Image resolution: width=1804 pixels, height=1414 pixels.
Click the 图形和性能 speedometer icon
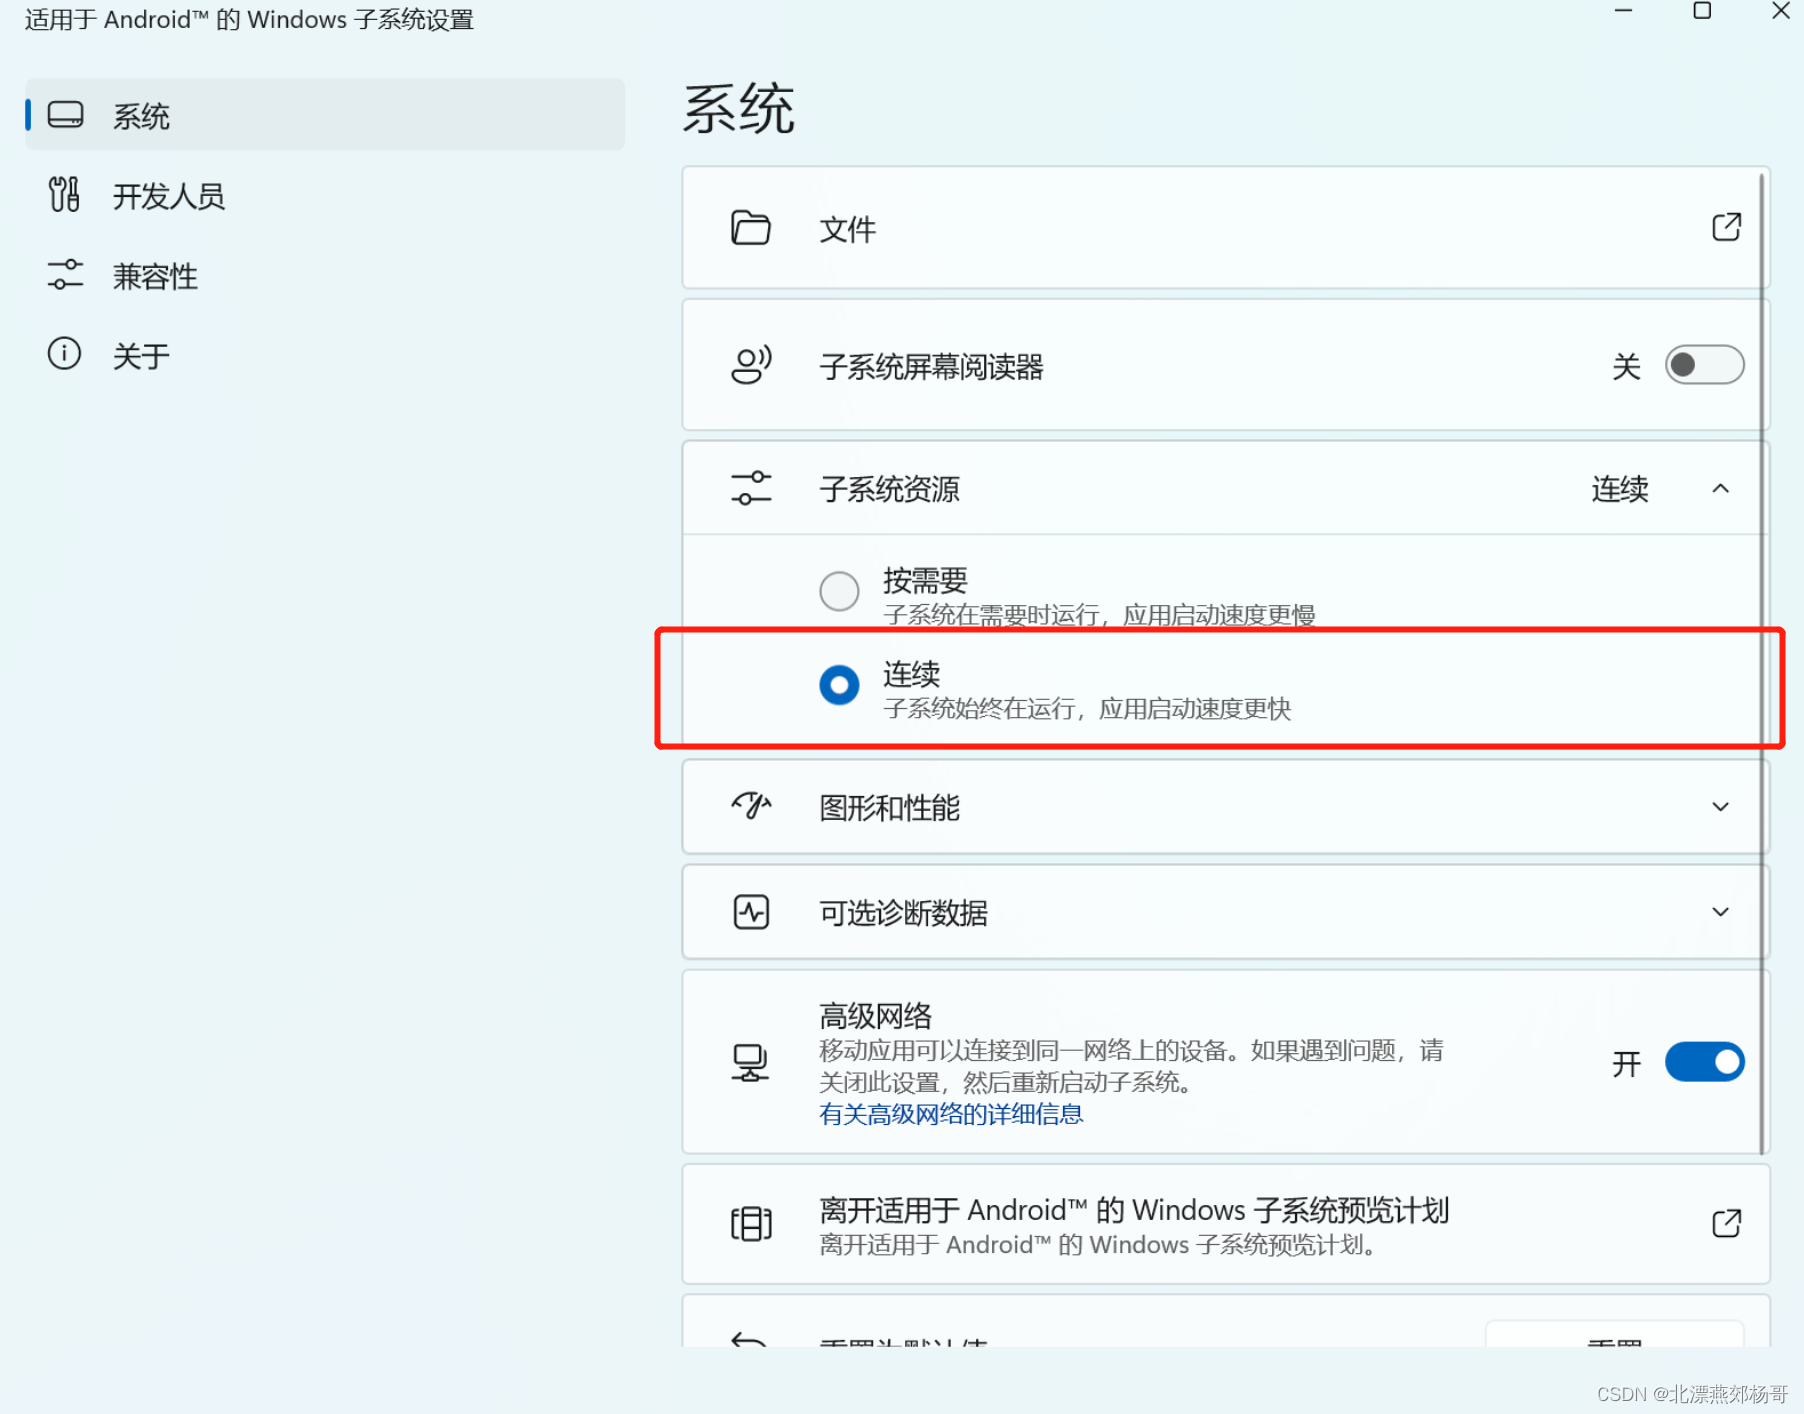pyautogui.click(x=751, y=806)
